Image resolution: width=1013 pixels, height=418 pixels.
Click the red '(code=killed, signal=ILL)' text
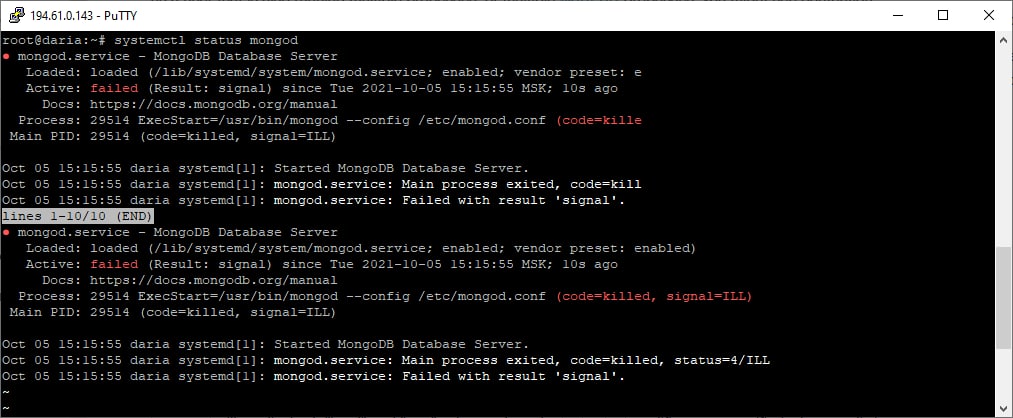654,297
